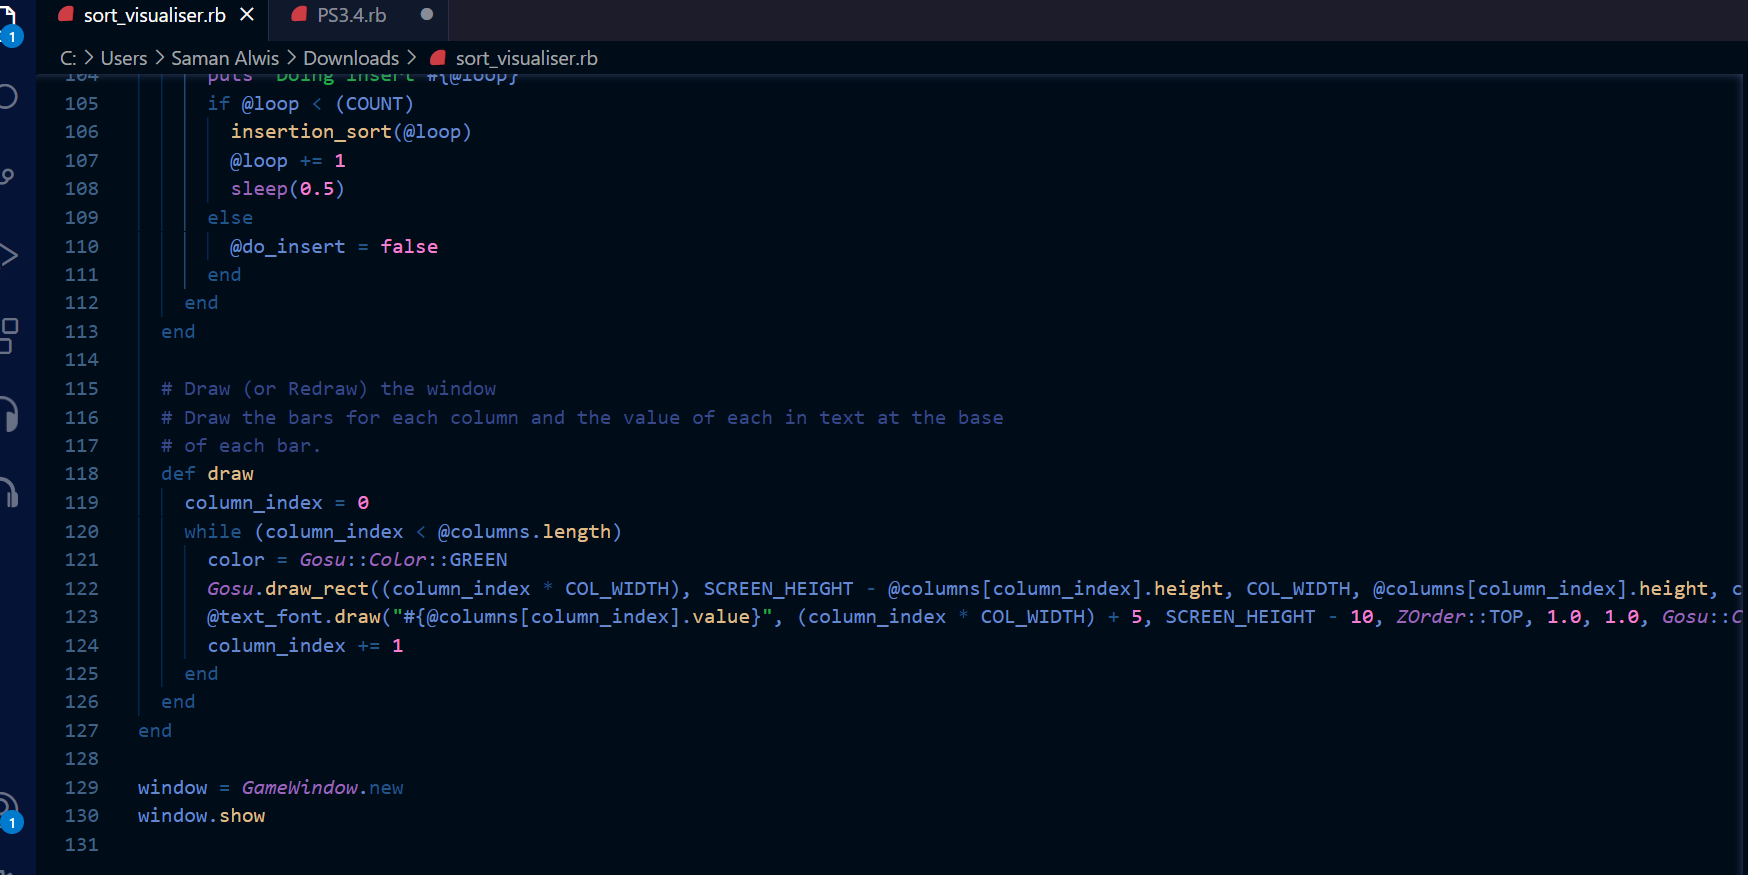Viewport: 1748px width, 875px height.
Task: Click 'false' value on line 110
Action: (409, 247)
